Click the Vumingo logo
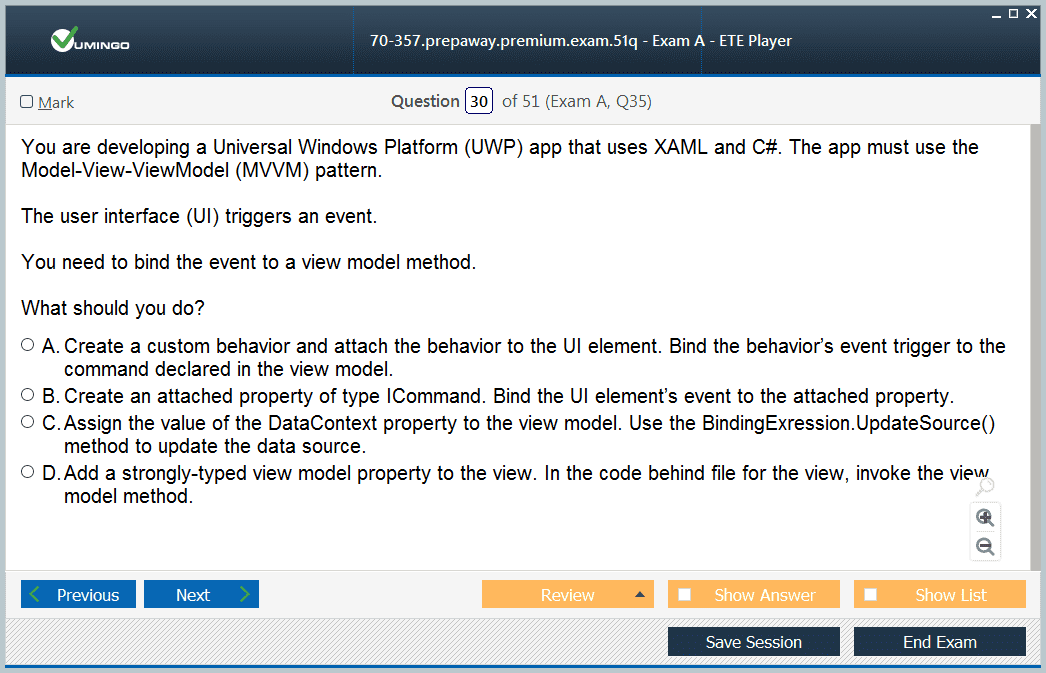Viewport: 1046px width, 673px height. [90, 41]
